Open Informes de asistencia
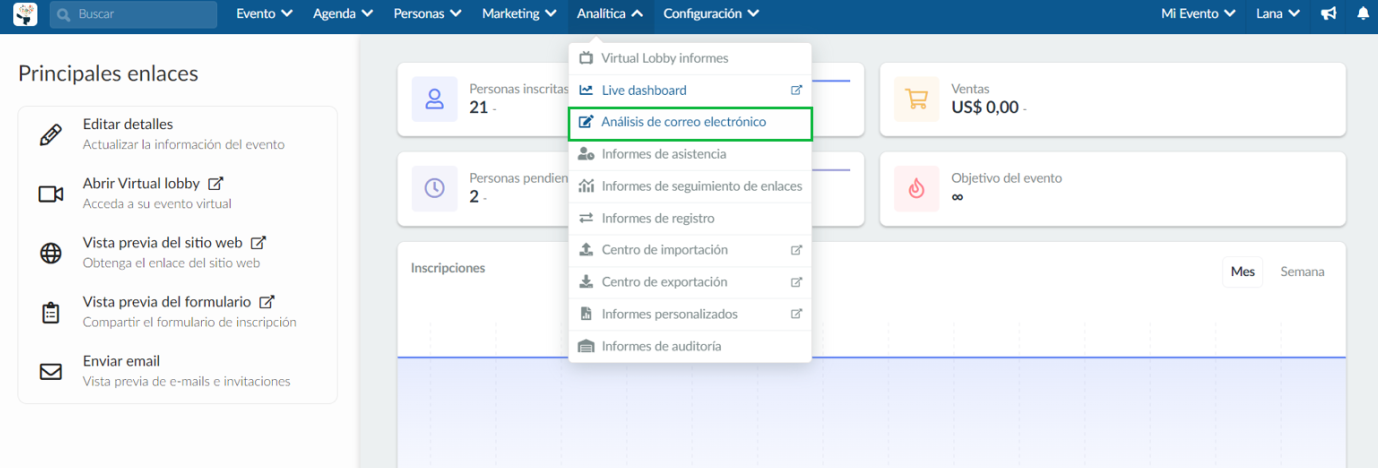The width and height of the screenshot is (1378, 468). pos(690,154)
